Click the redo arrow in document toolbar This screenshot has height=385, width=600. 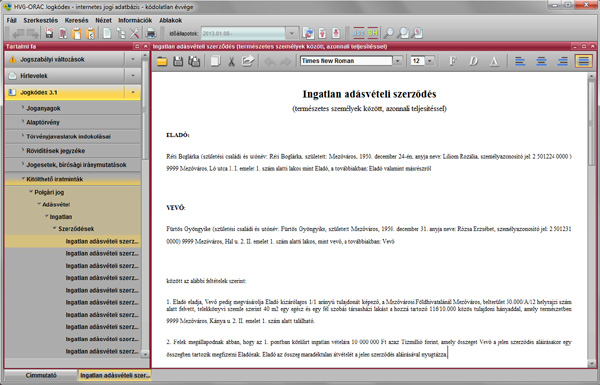285,61
